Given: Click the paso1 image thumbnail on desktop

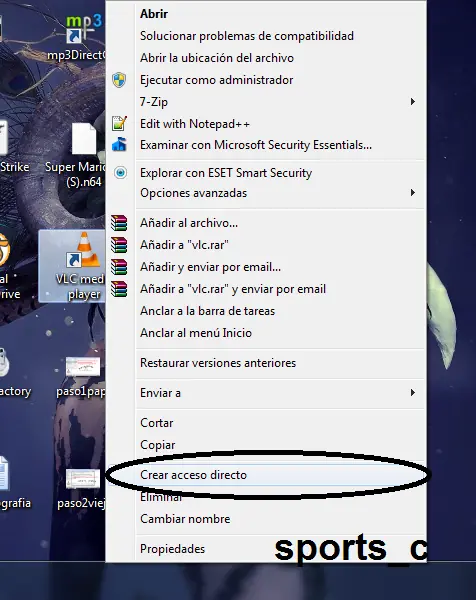Looking at the screenshot, I should click(x=83, y=367).
